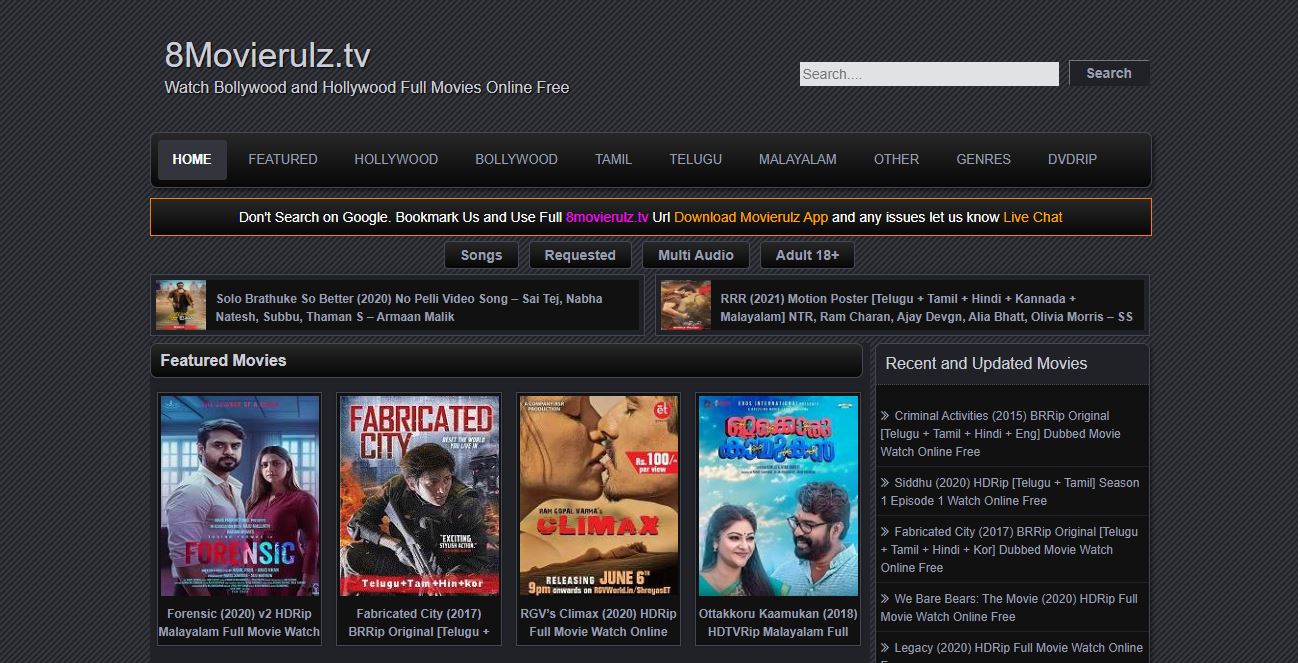Click the Adult 18+ button
Image resolution: width=1298 pixels, height=663 pixels.
pyautogui.click(x=807, y=255)
